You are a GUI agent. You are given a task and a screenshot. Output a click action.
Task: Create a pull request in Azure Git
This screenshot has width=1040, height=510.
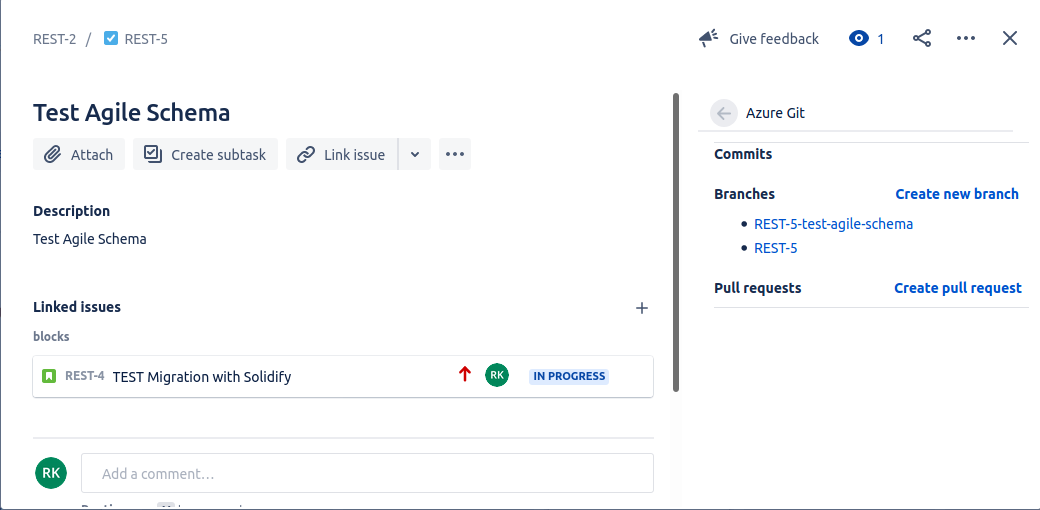(x=958, y=288)
